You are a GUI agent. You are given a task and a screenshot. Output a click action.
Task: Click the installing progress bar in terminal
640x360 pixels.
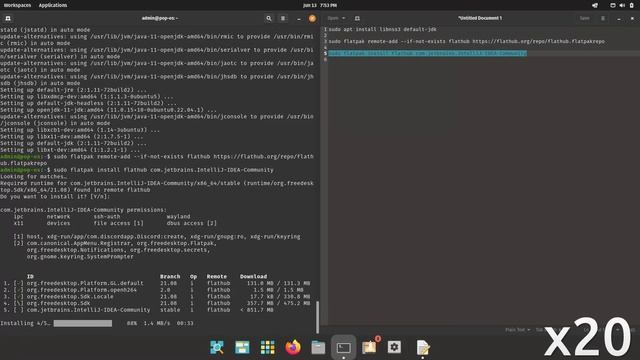coord(83,323)
